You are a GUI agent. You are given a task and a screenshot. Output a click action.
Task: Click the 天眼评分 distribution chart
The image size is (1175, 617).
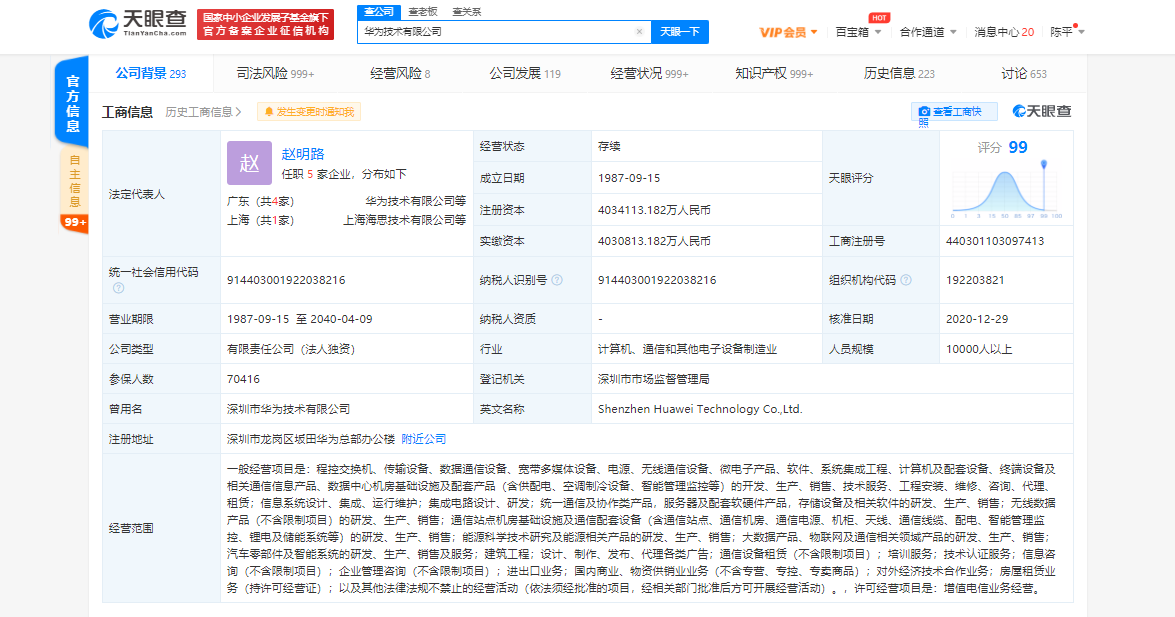1006,189
